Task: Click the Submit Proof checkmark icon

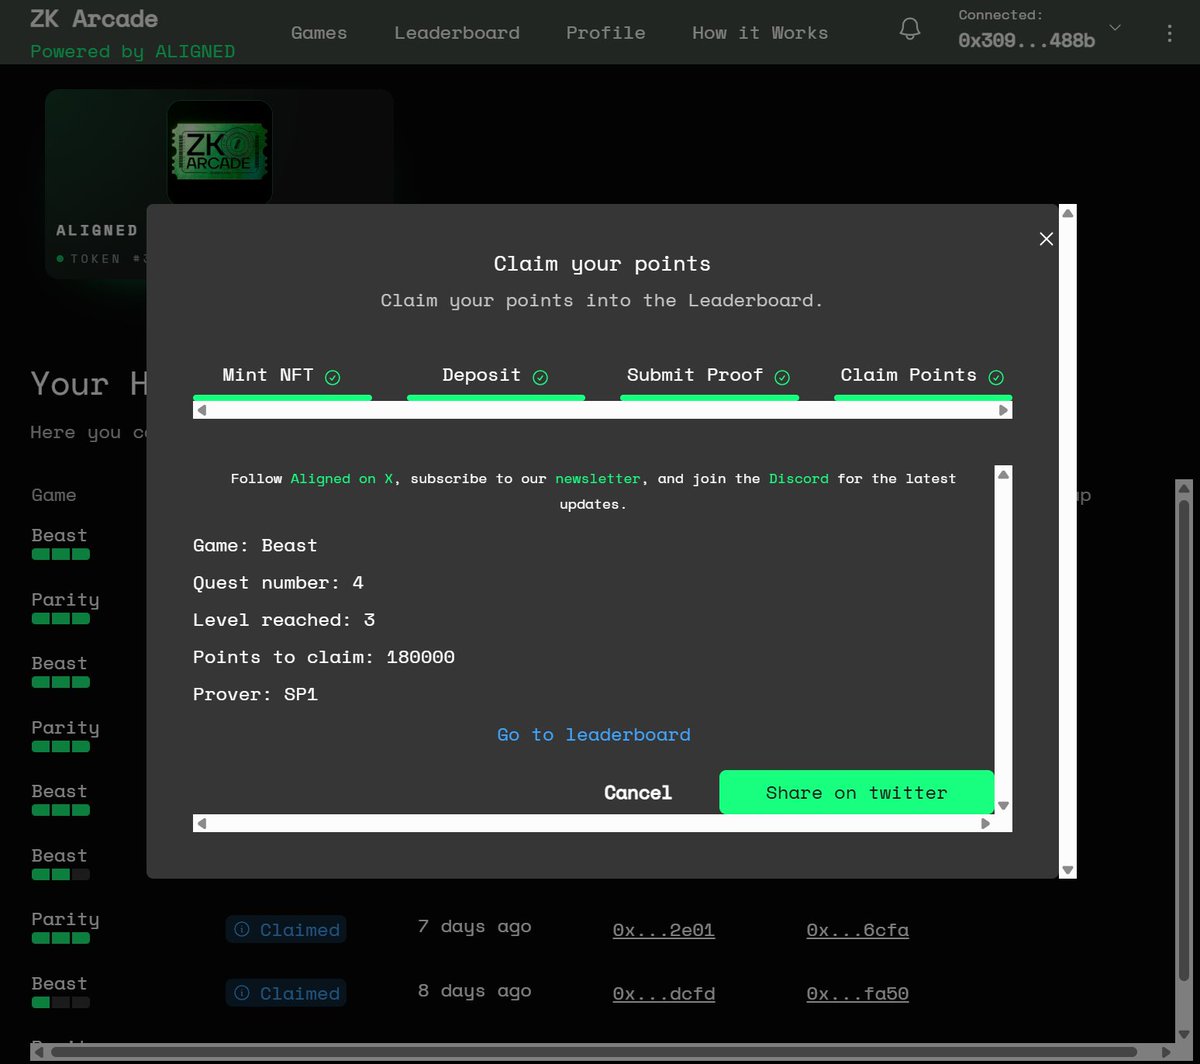Action: 782,377
